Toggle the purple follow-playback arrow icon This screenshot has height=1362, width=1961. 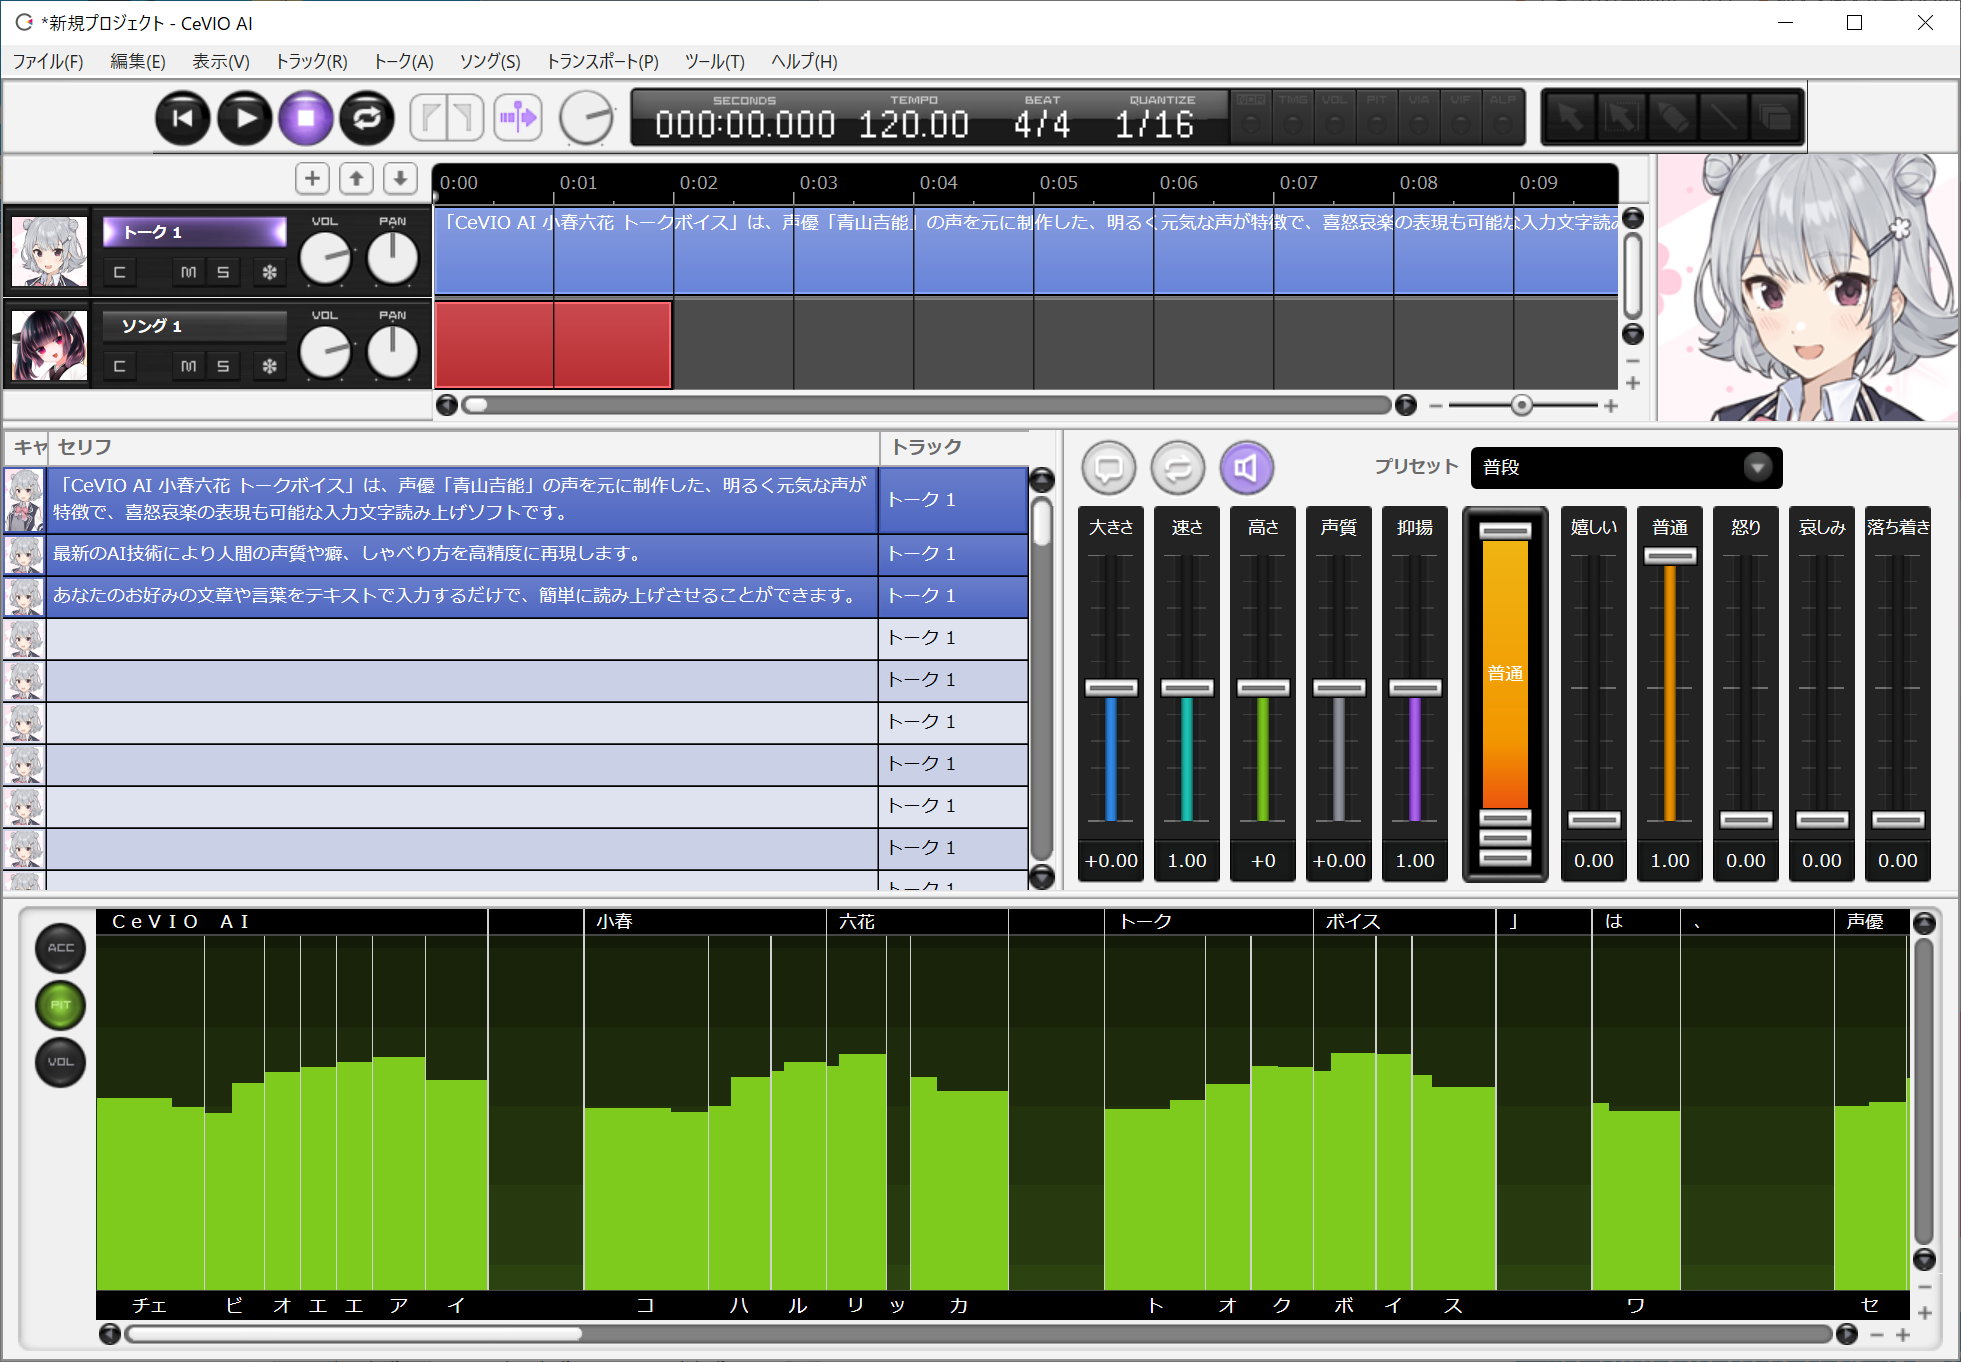[518, 118]
